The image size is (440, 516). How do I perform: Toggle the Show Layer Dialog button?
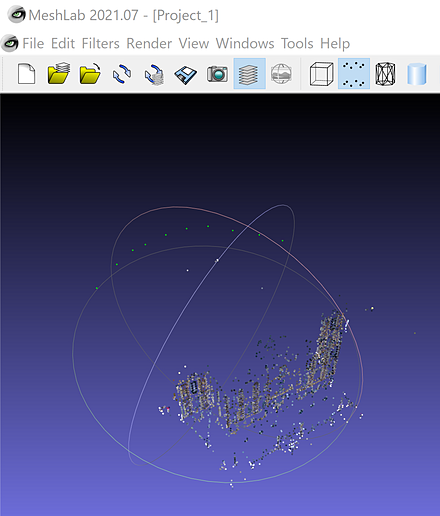(249, 74)
